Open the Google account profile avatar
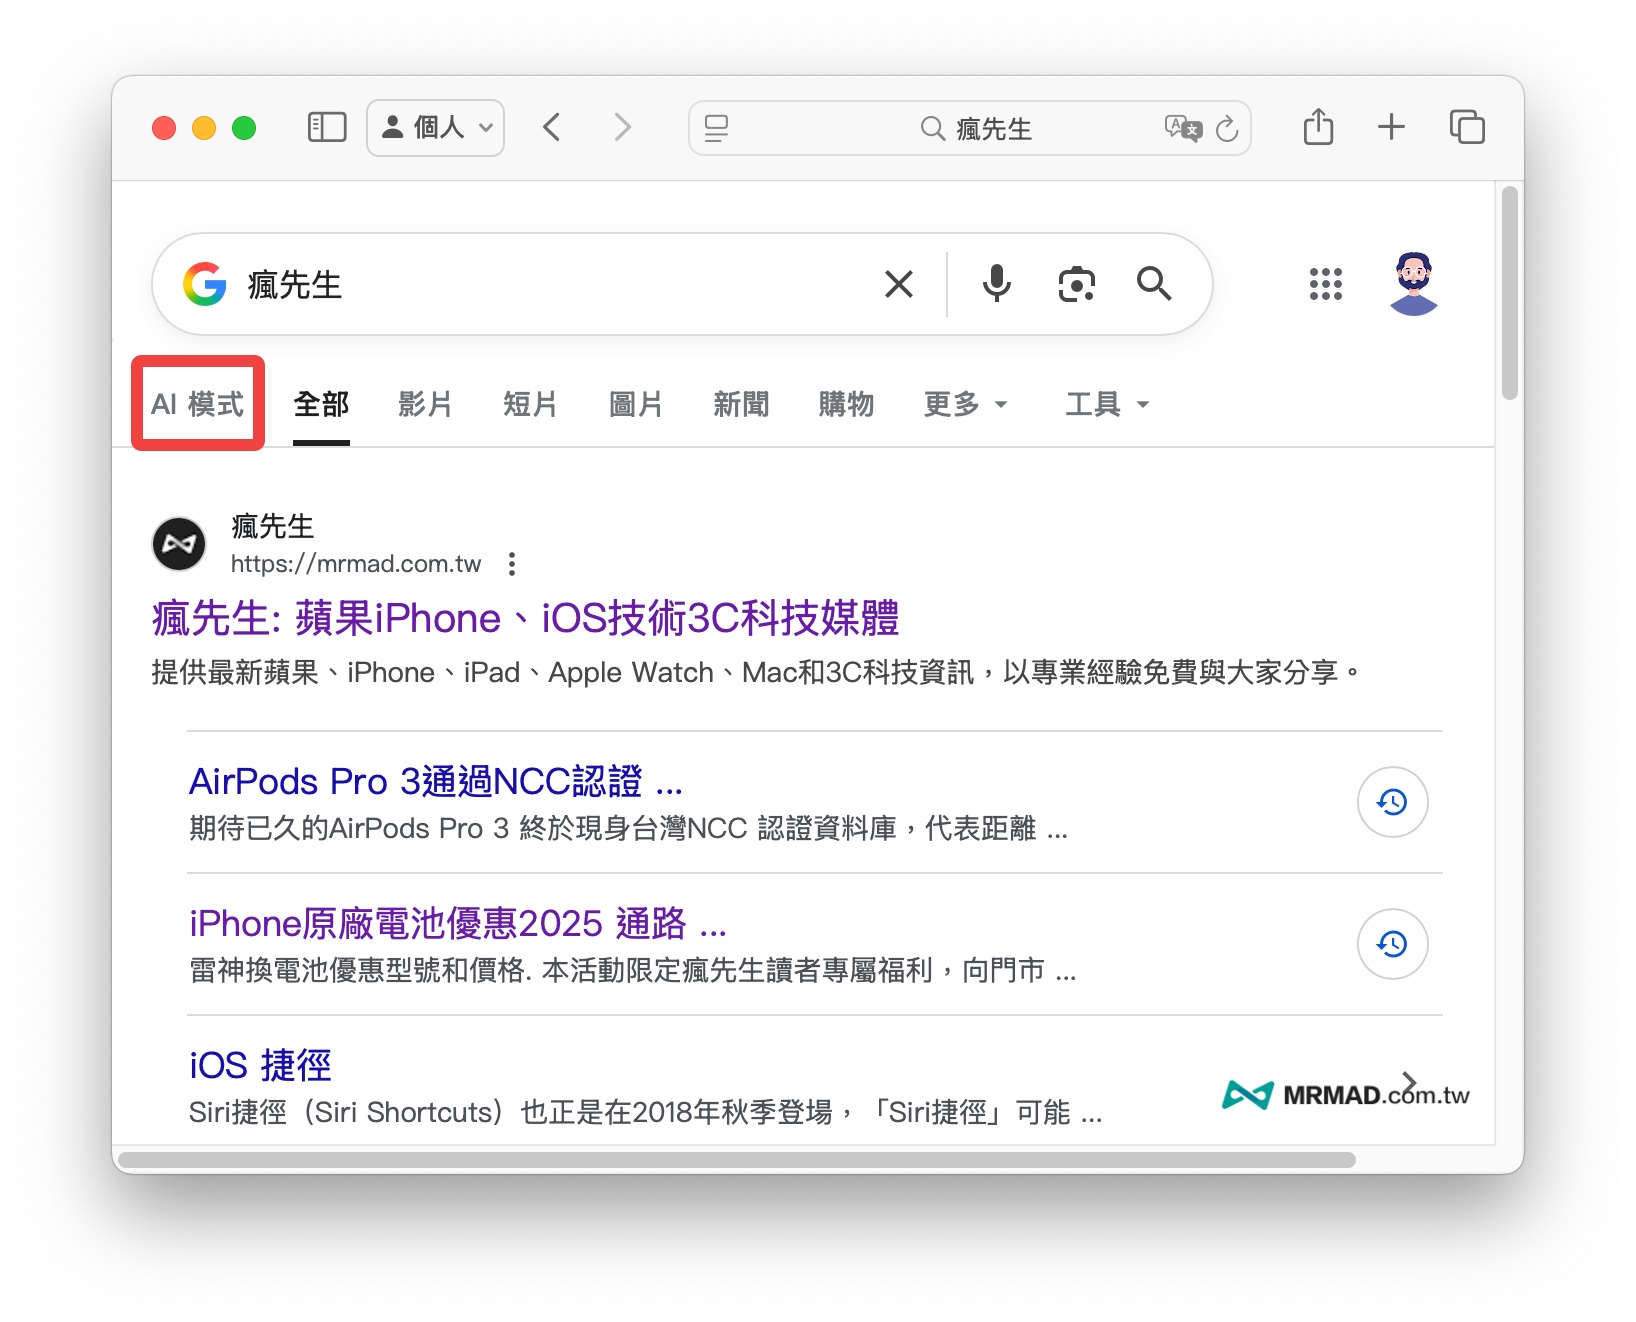This screenshot has height=1322, width=1636. (1413, 285)
